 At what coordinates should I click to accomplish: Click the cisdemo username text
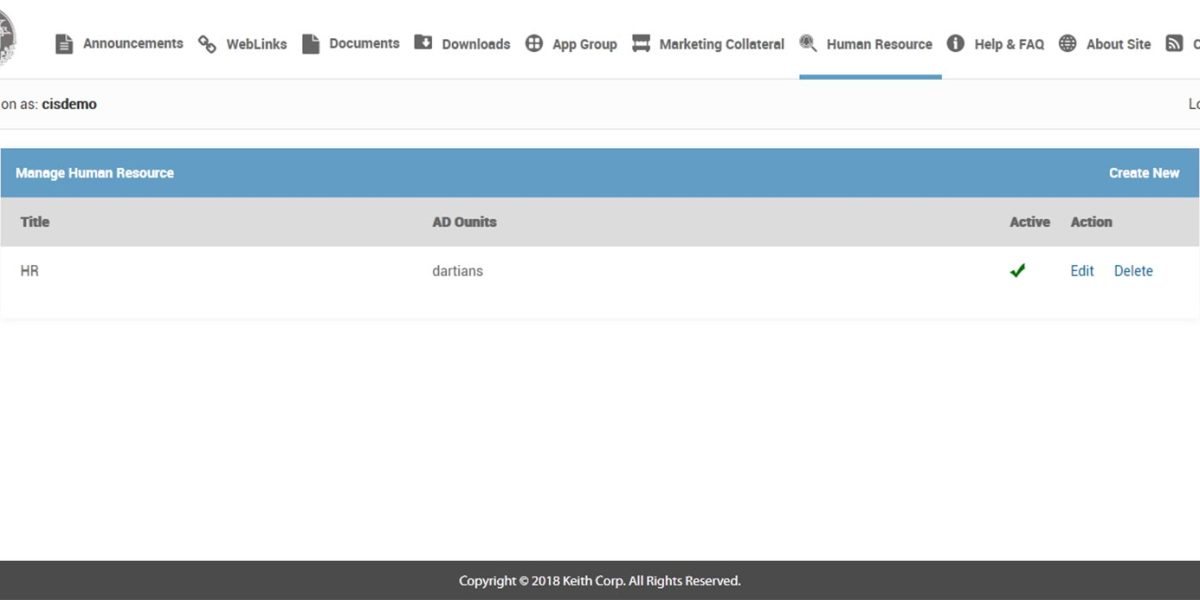pyautogui.click(x=69, y=103)
